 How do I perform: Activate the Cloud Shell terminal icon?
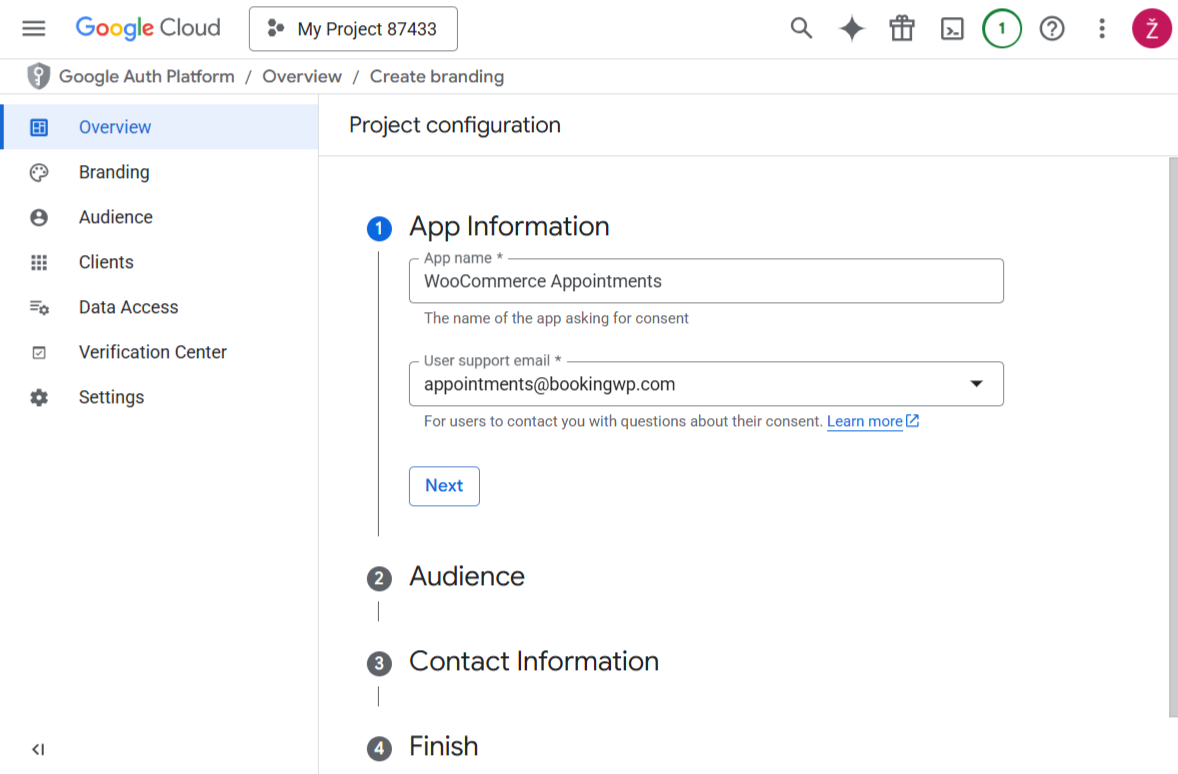tap(952, 29)
